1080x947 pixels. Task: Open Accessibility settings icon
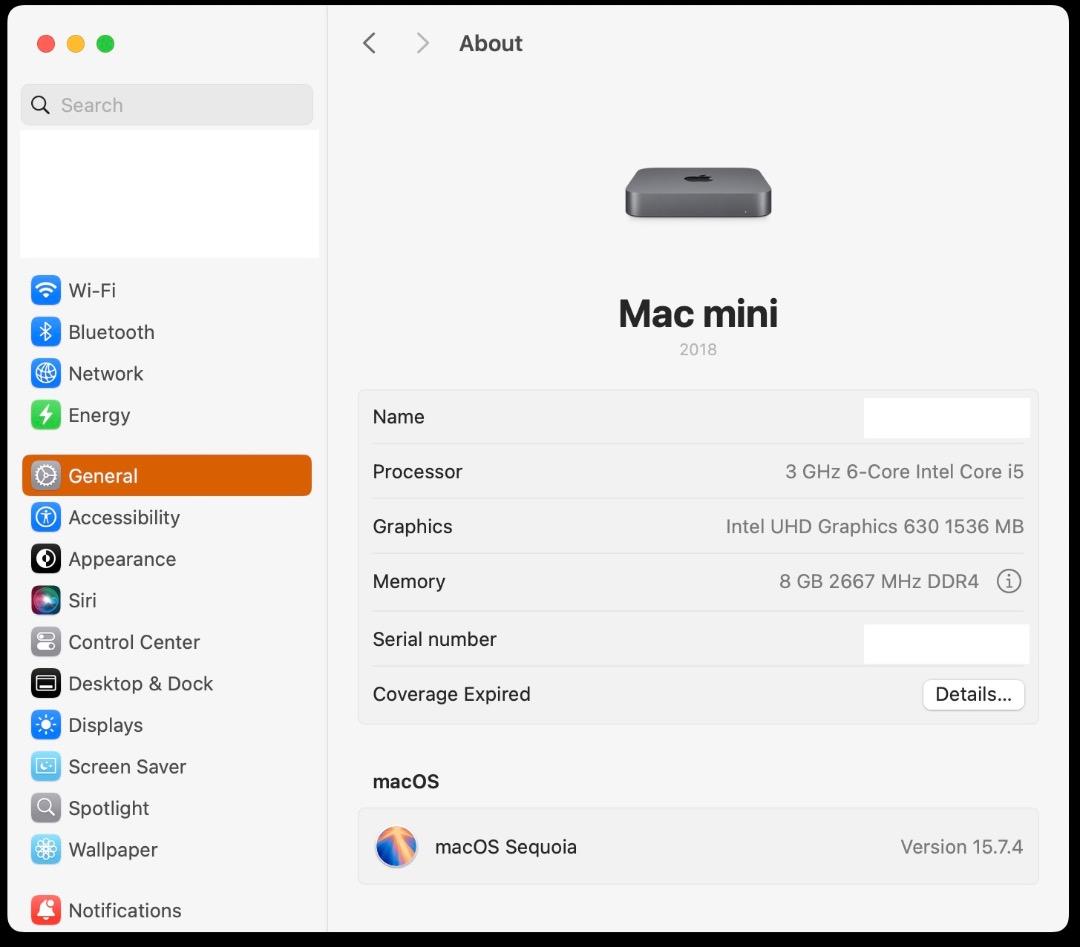point(45,517)
